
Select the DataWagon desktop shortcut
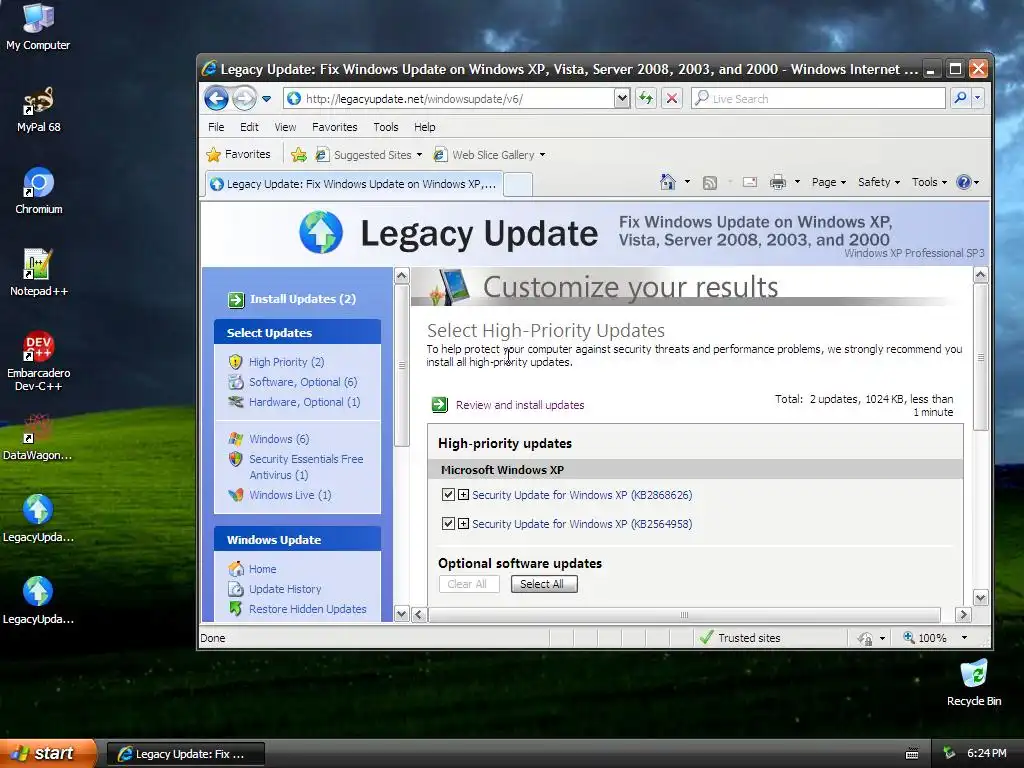pos(37,438)
